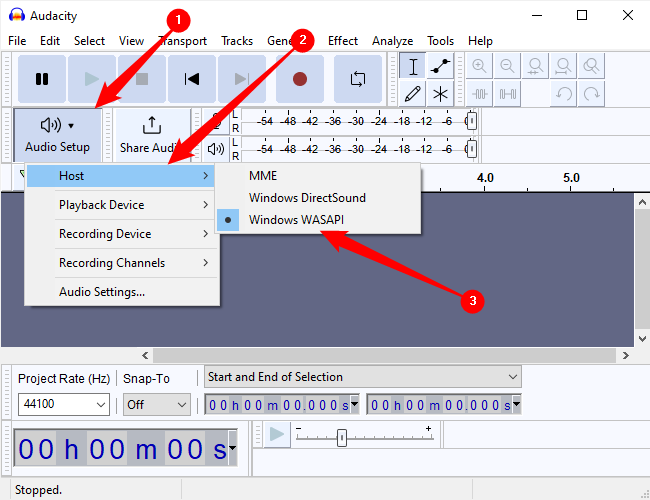Choose the MME host option
This screenshot has height=500, width=650.
pos(263,175)
